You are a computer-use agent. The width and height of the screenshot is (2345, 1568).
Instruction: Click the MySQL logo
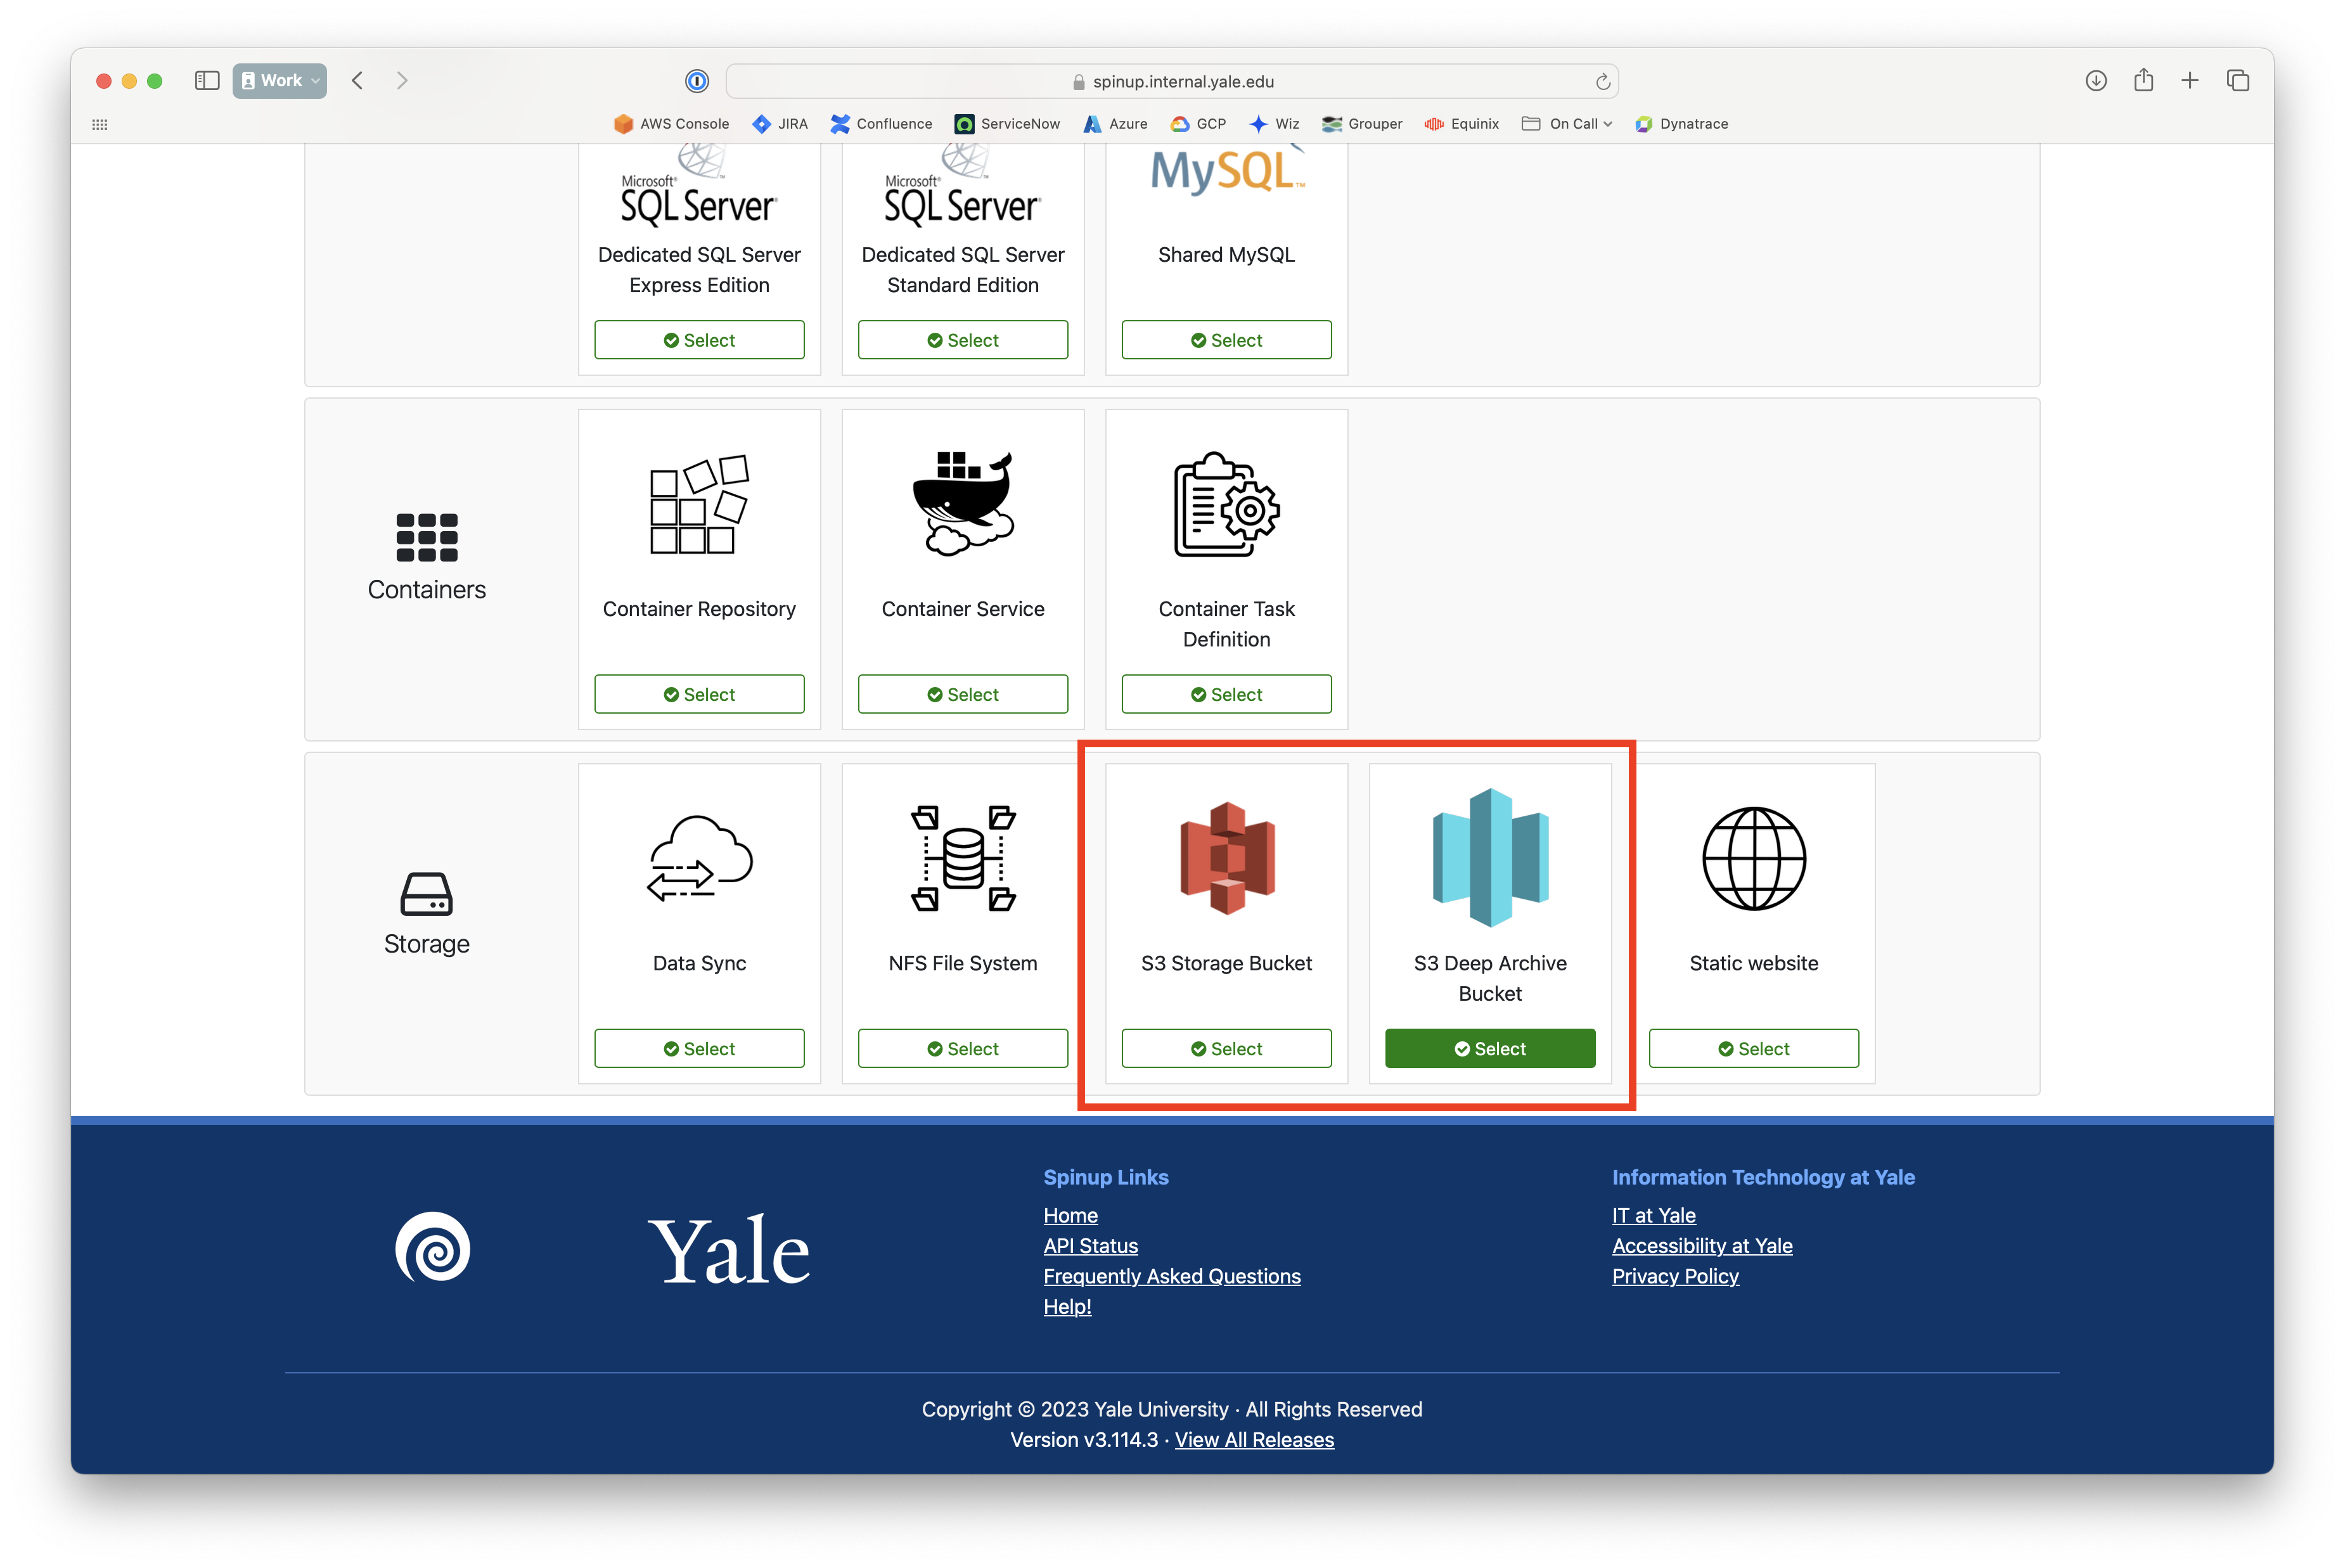(x=1227, y=170)
